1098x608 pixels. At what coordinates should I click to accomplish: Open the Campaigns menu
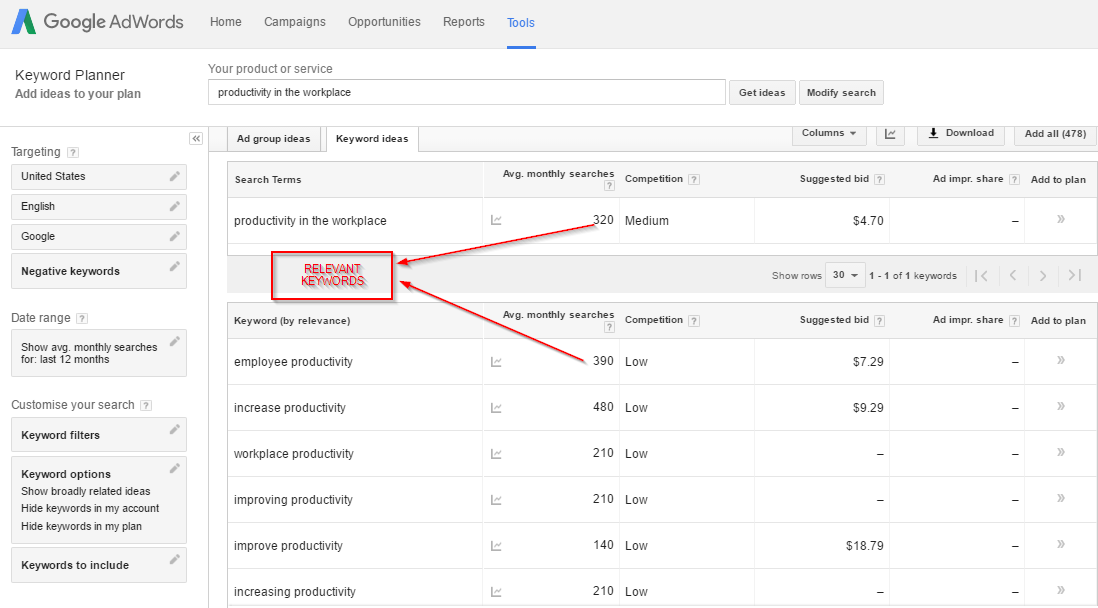click(295, 22)
